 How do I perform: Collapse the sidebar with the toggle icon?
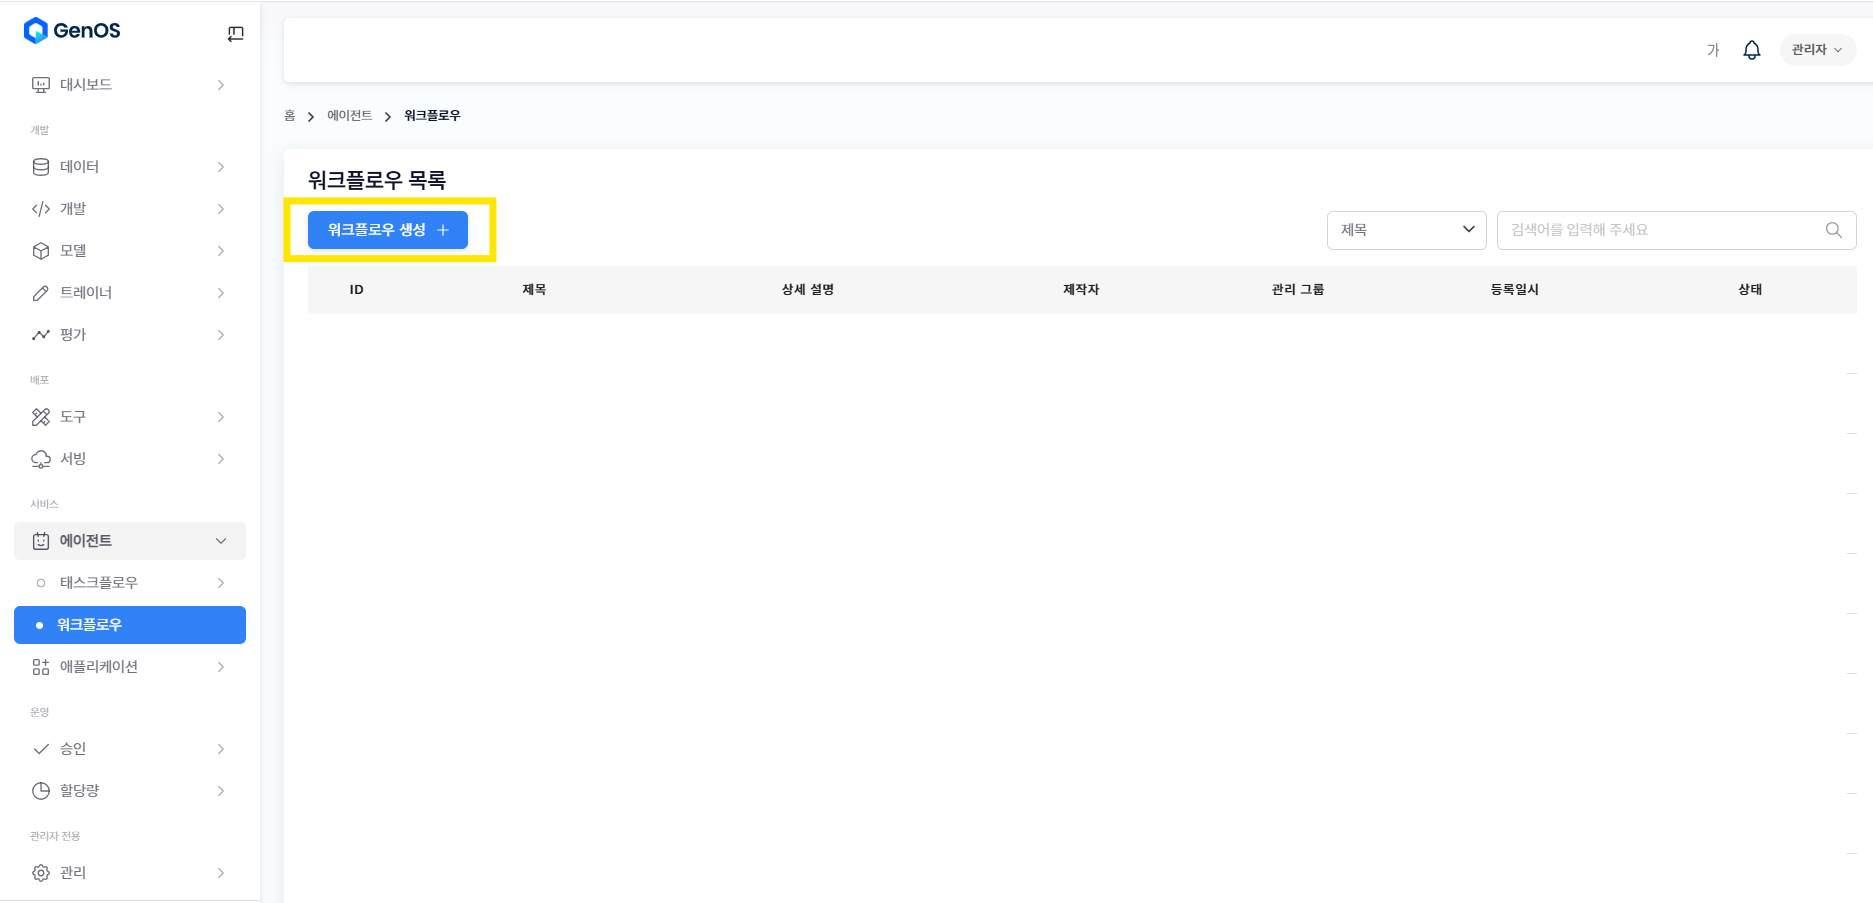(235, 34)
